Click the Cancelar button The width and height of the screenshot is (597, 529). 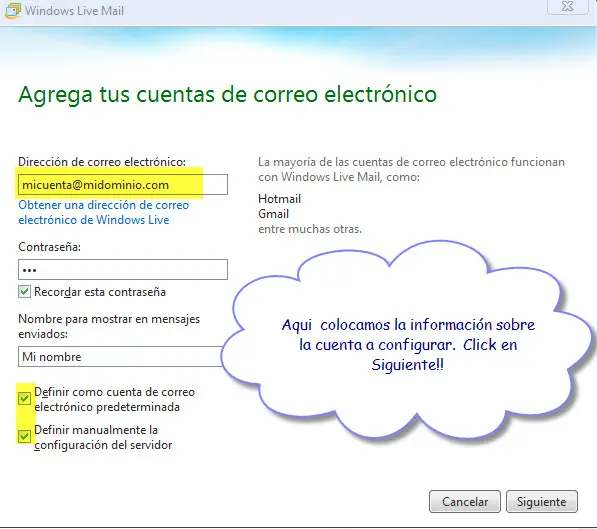(x=465, y=502)
